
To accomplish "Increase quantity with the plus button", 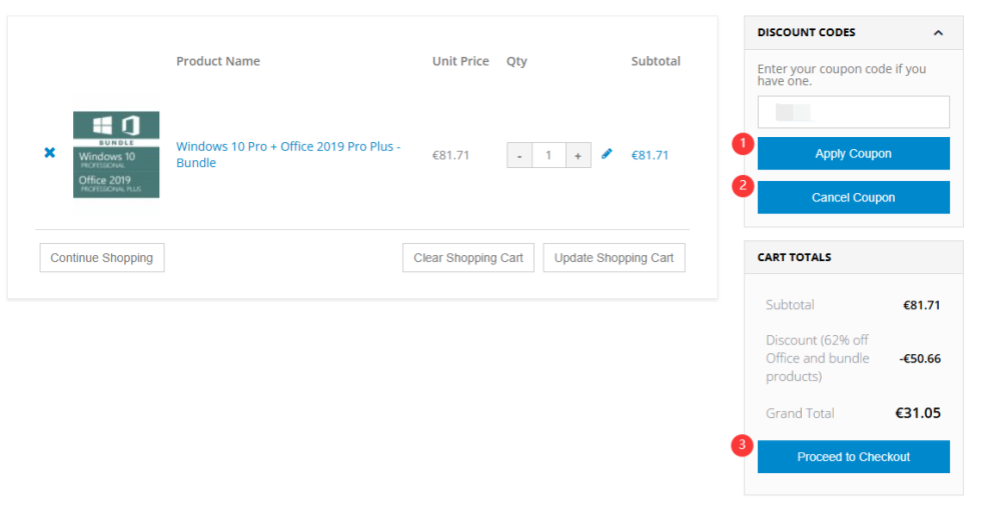I will [x=578, y=155].
